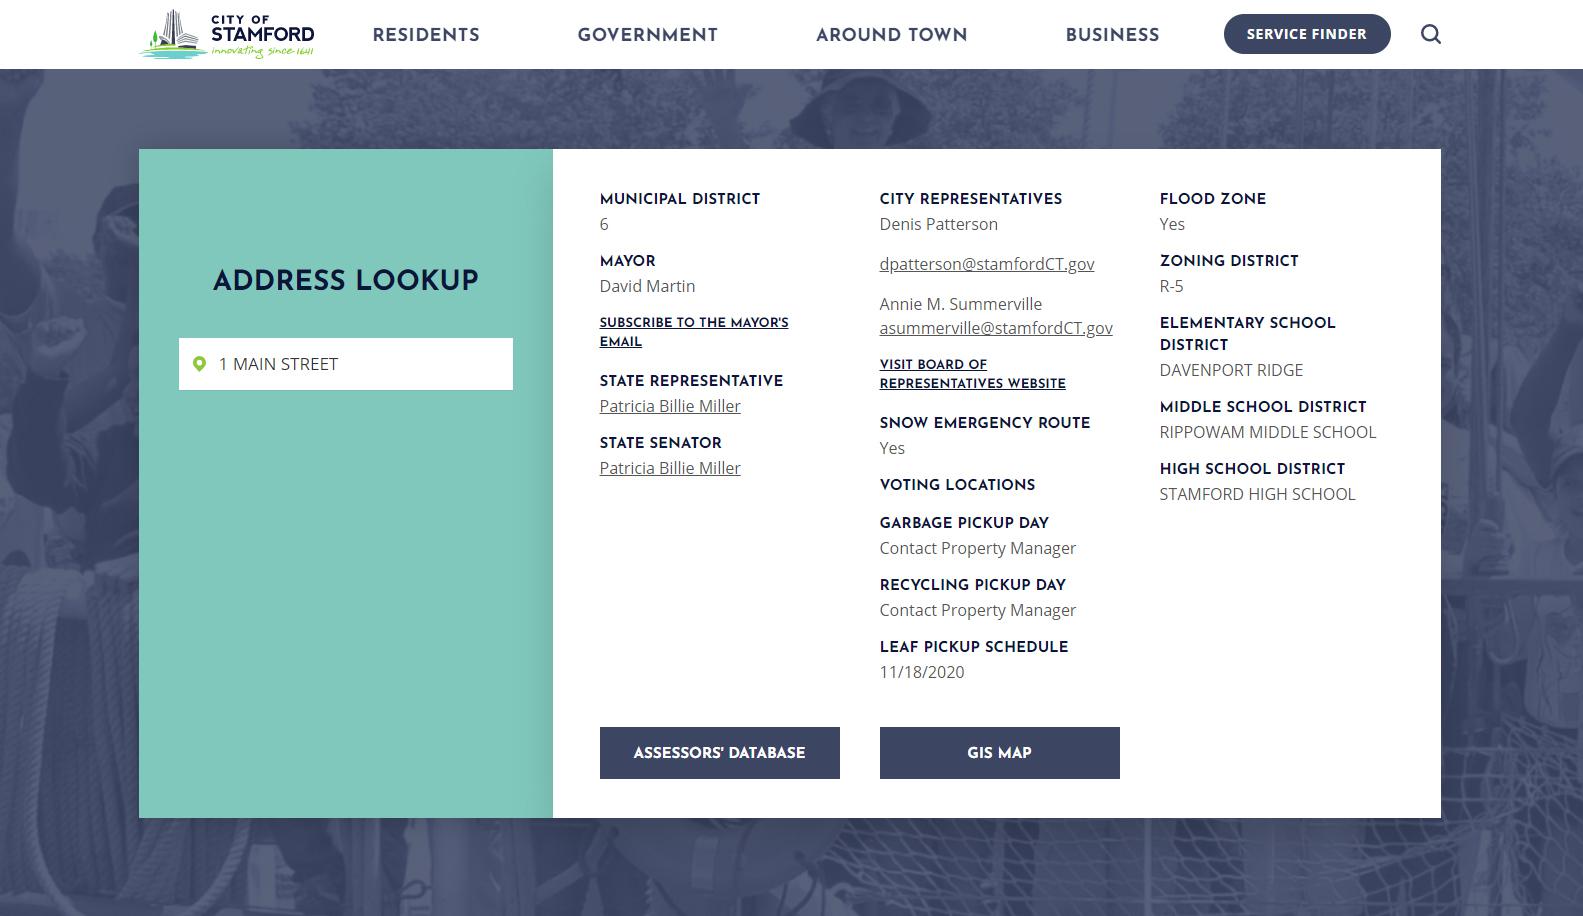Open the Business menu
This screenshot has width=1583, height=916.
[1112, 35]
